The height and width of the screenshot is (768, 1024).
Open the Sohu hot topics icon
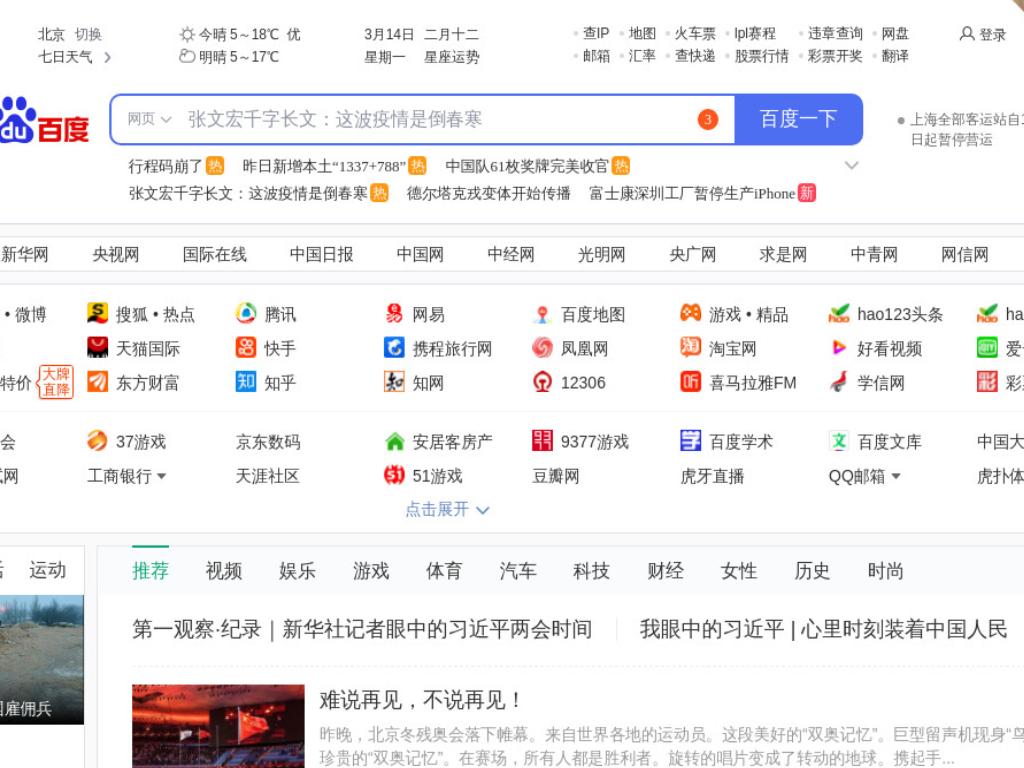point(97,313)
